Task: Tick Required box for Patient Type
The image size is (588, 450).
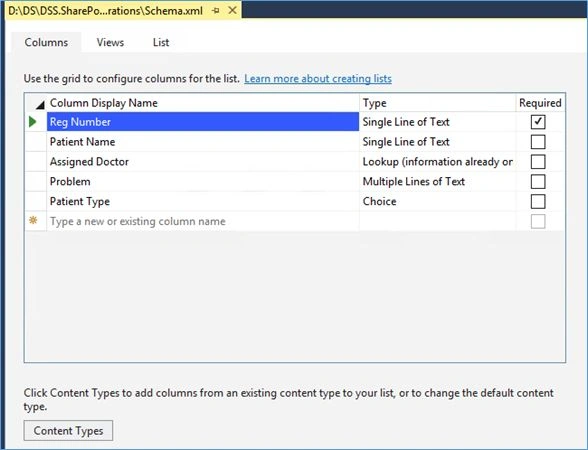Action: (x=538, y=201)
